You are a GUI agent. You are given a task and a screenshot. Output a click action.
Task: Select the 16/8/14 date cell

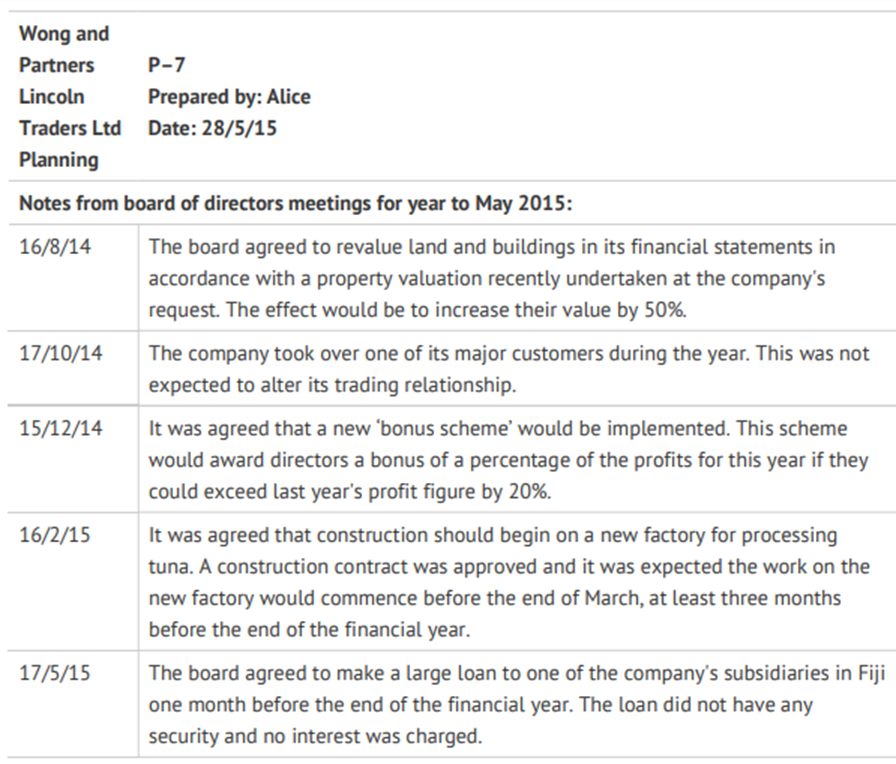click(55, 246)
